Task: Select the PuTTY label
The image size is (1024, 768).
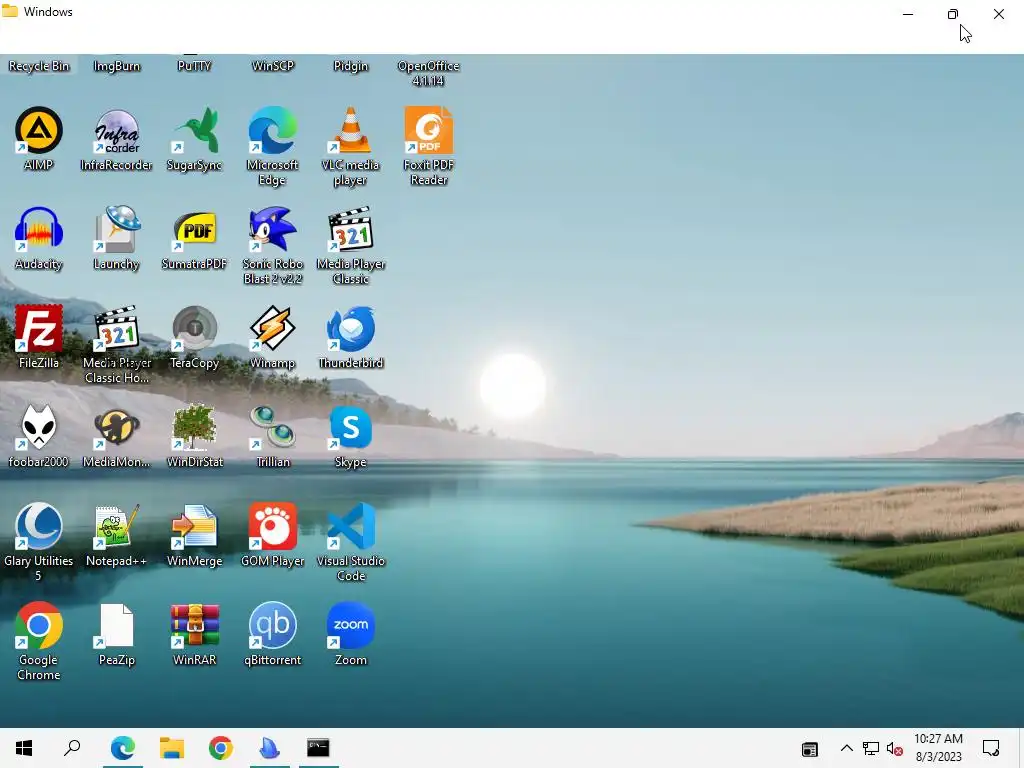Action: click(x=194, y=66)
